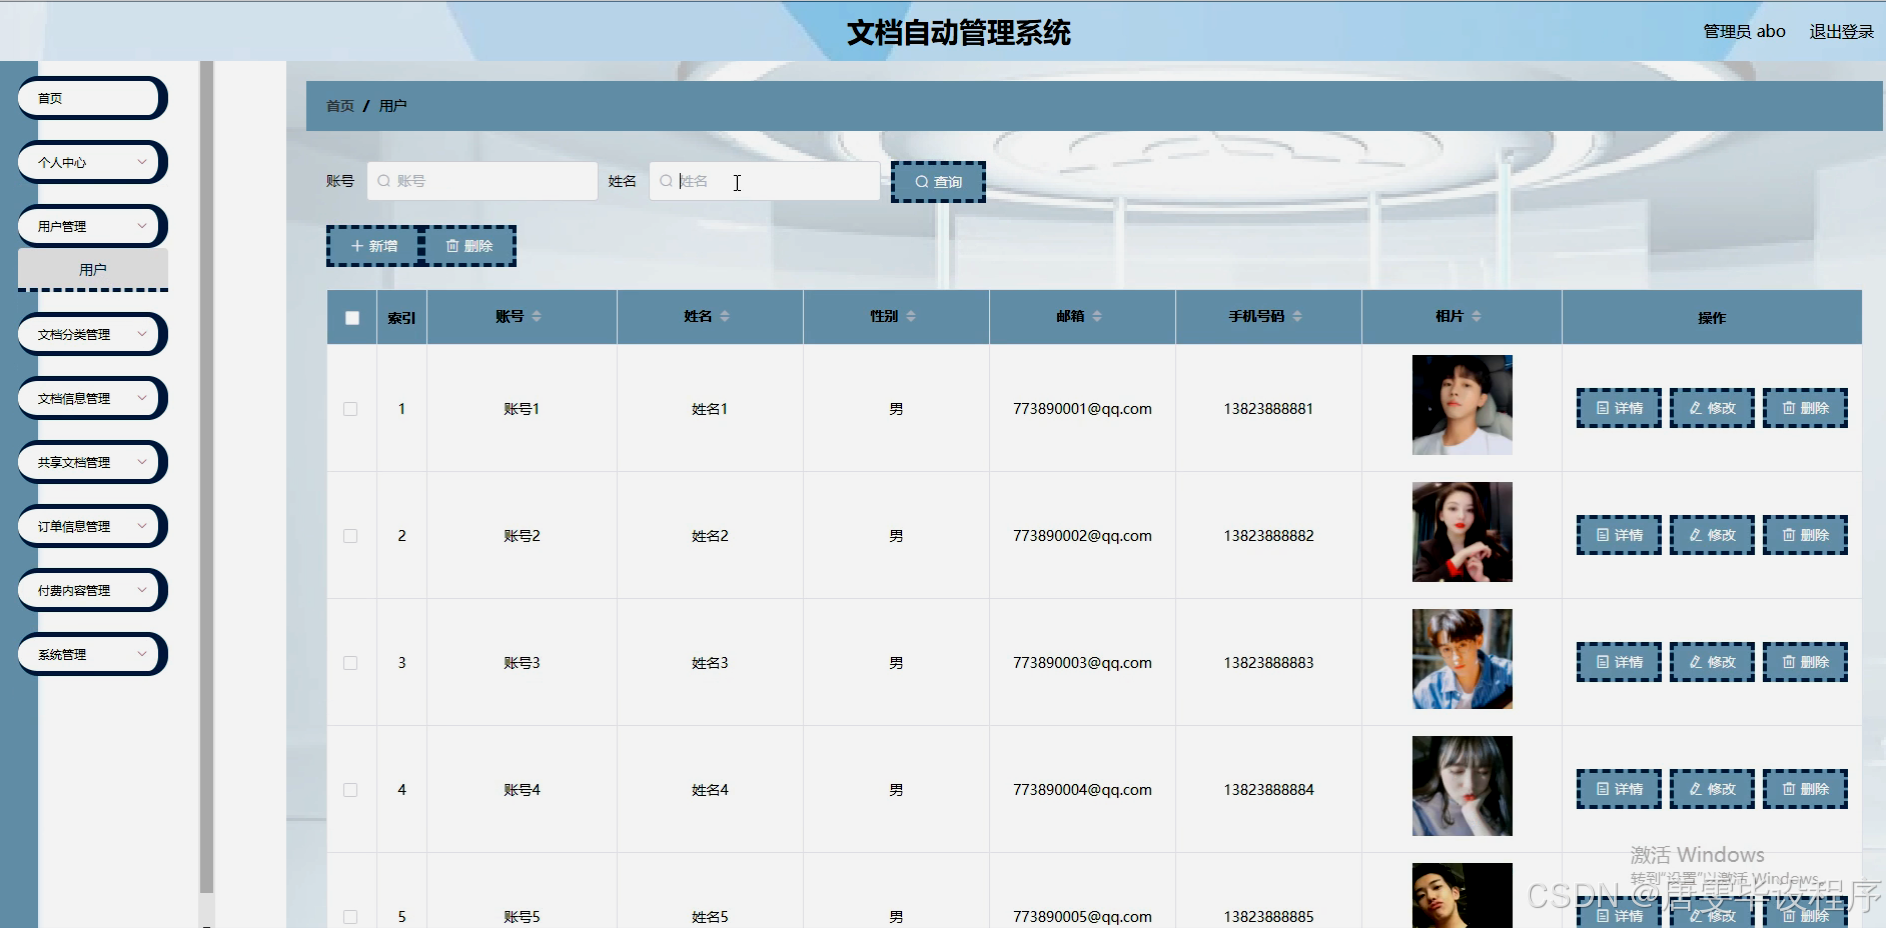Open 详情 for 账号3 row

[1619, 662]
